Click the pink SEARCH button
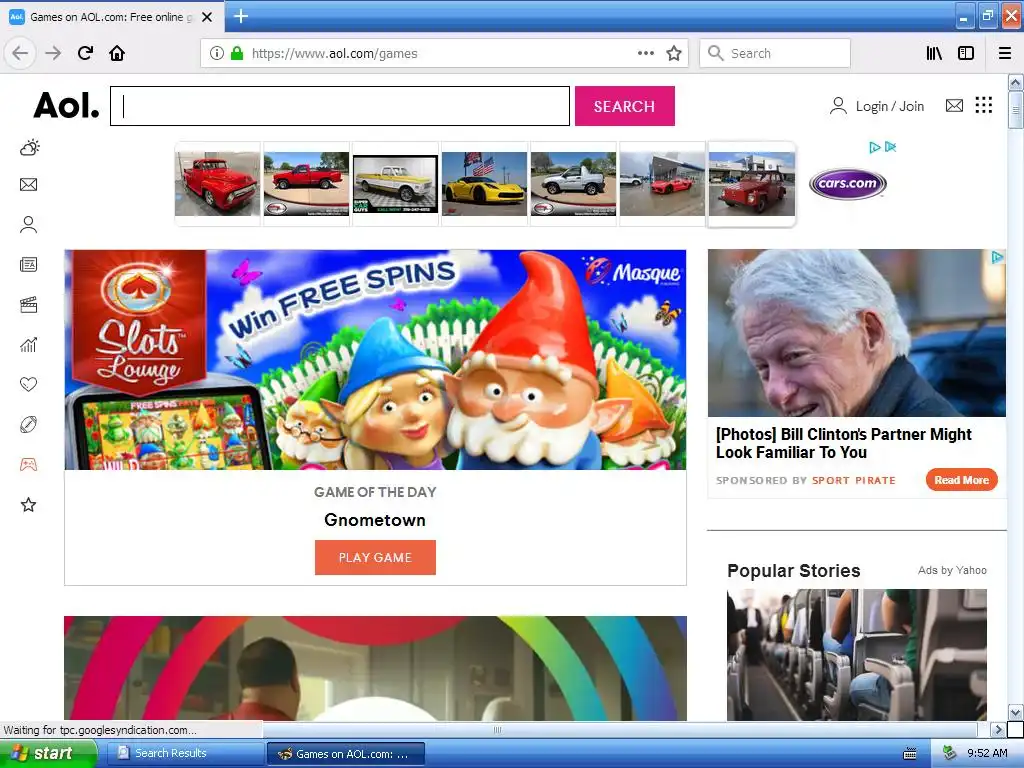The width and height of the screenshot is (1024, 768). click(624, 106)
